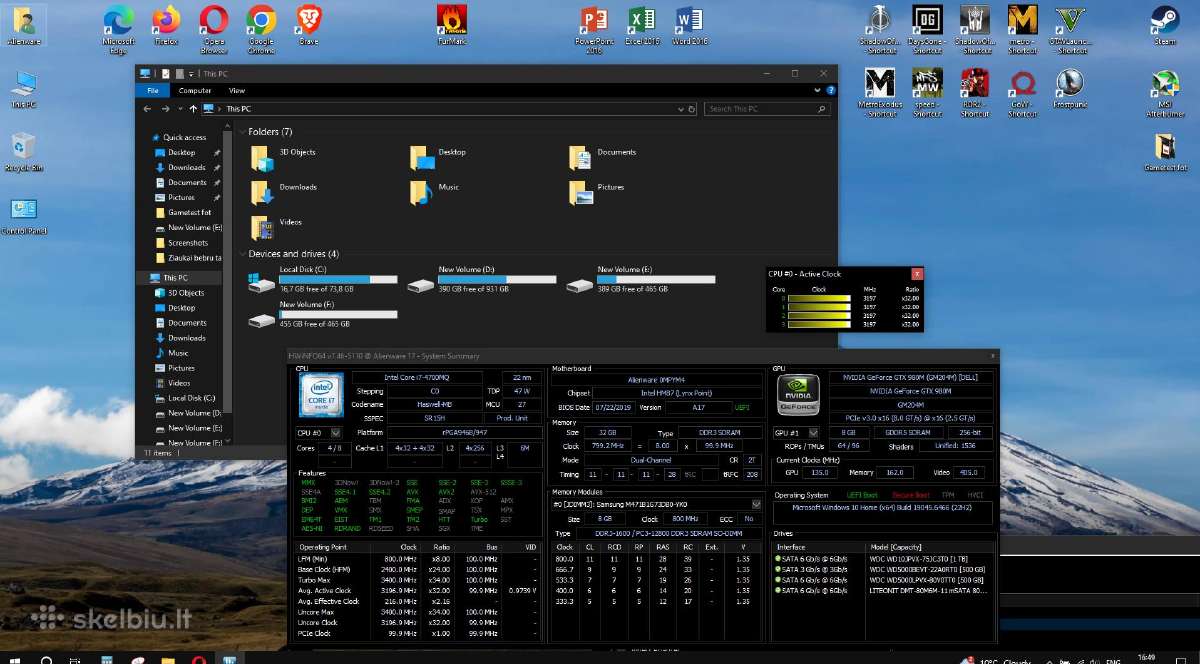
Task: Open the memory module selector dropdown
Action: [757, 505]
